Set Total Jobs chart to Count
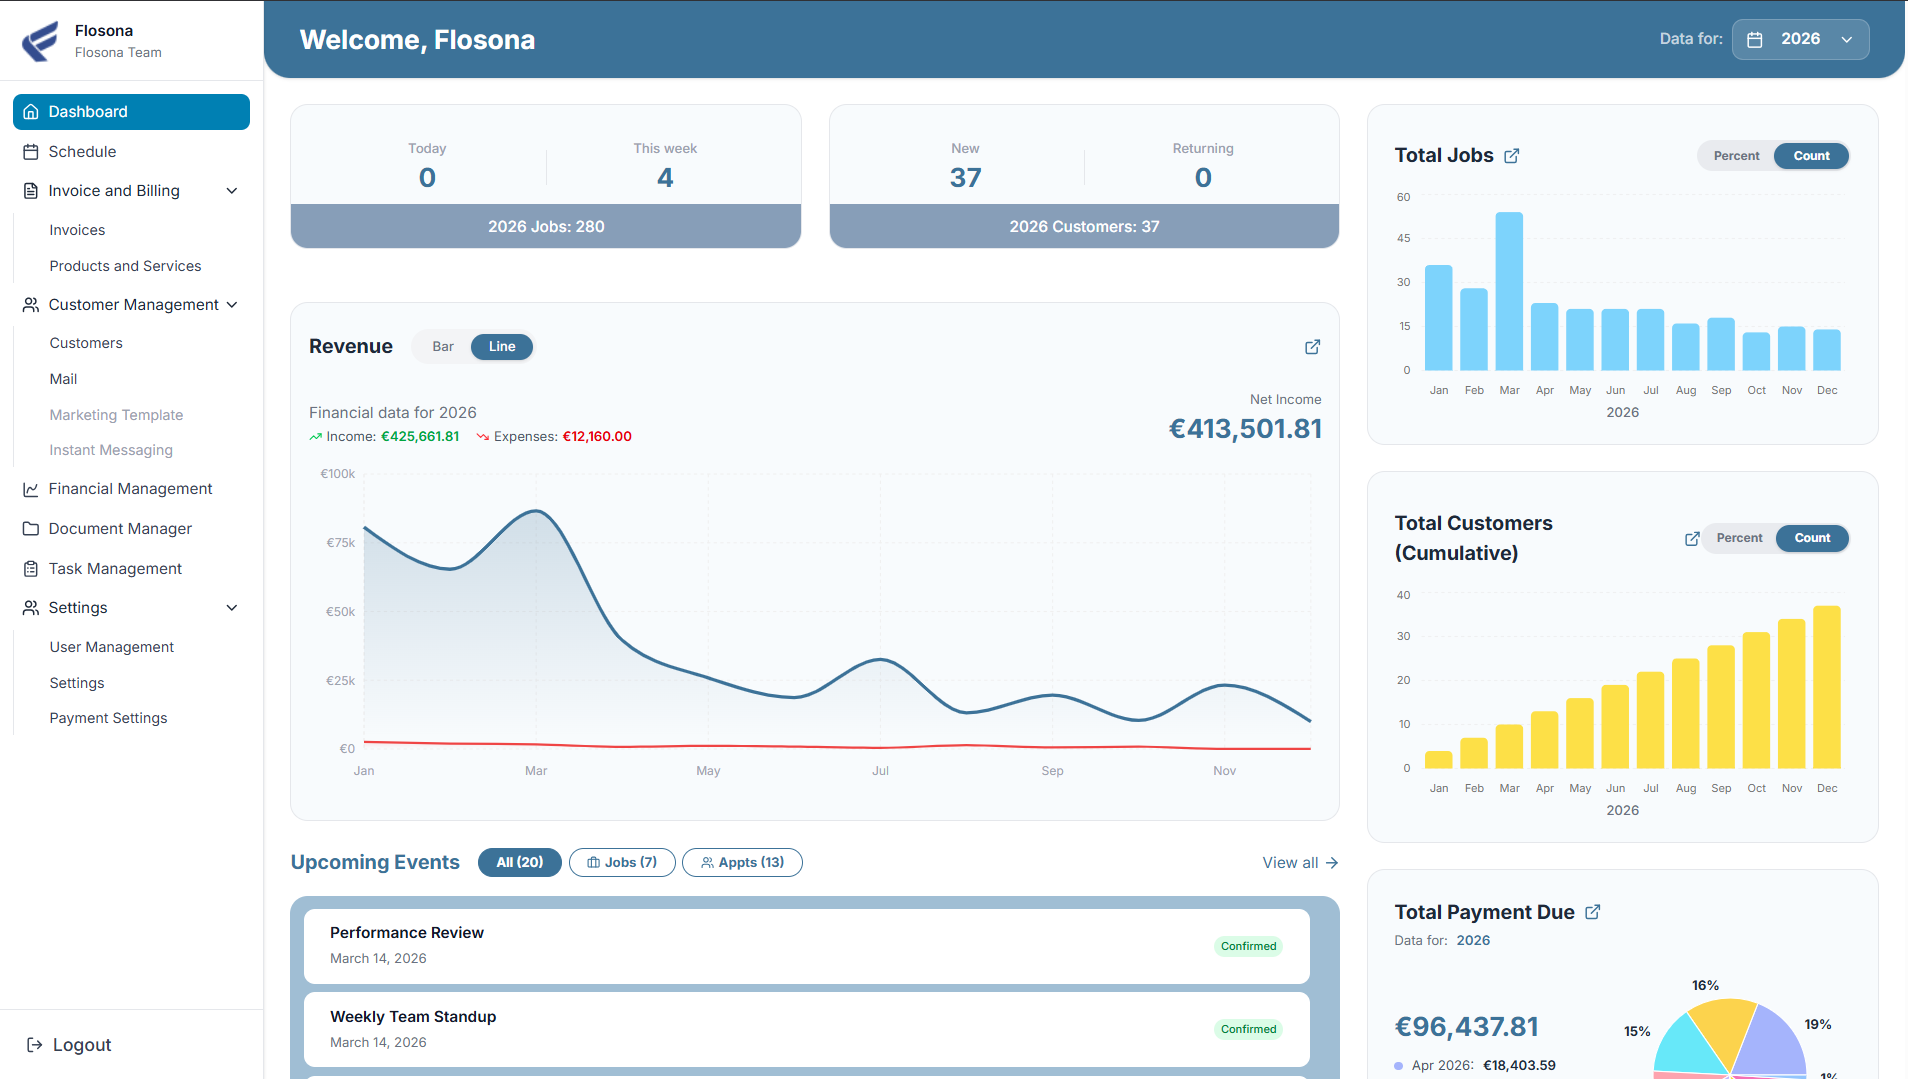 (1811, 156)
